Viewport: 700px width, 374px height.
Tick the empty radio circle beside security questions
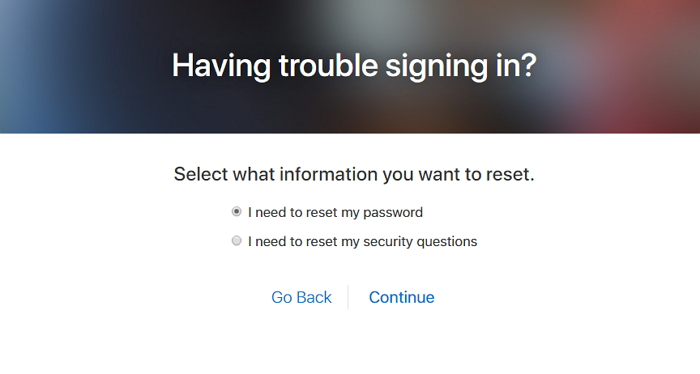click(237, 241)
